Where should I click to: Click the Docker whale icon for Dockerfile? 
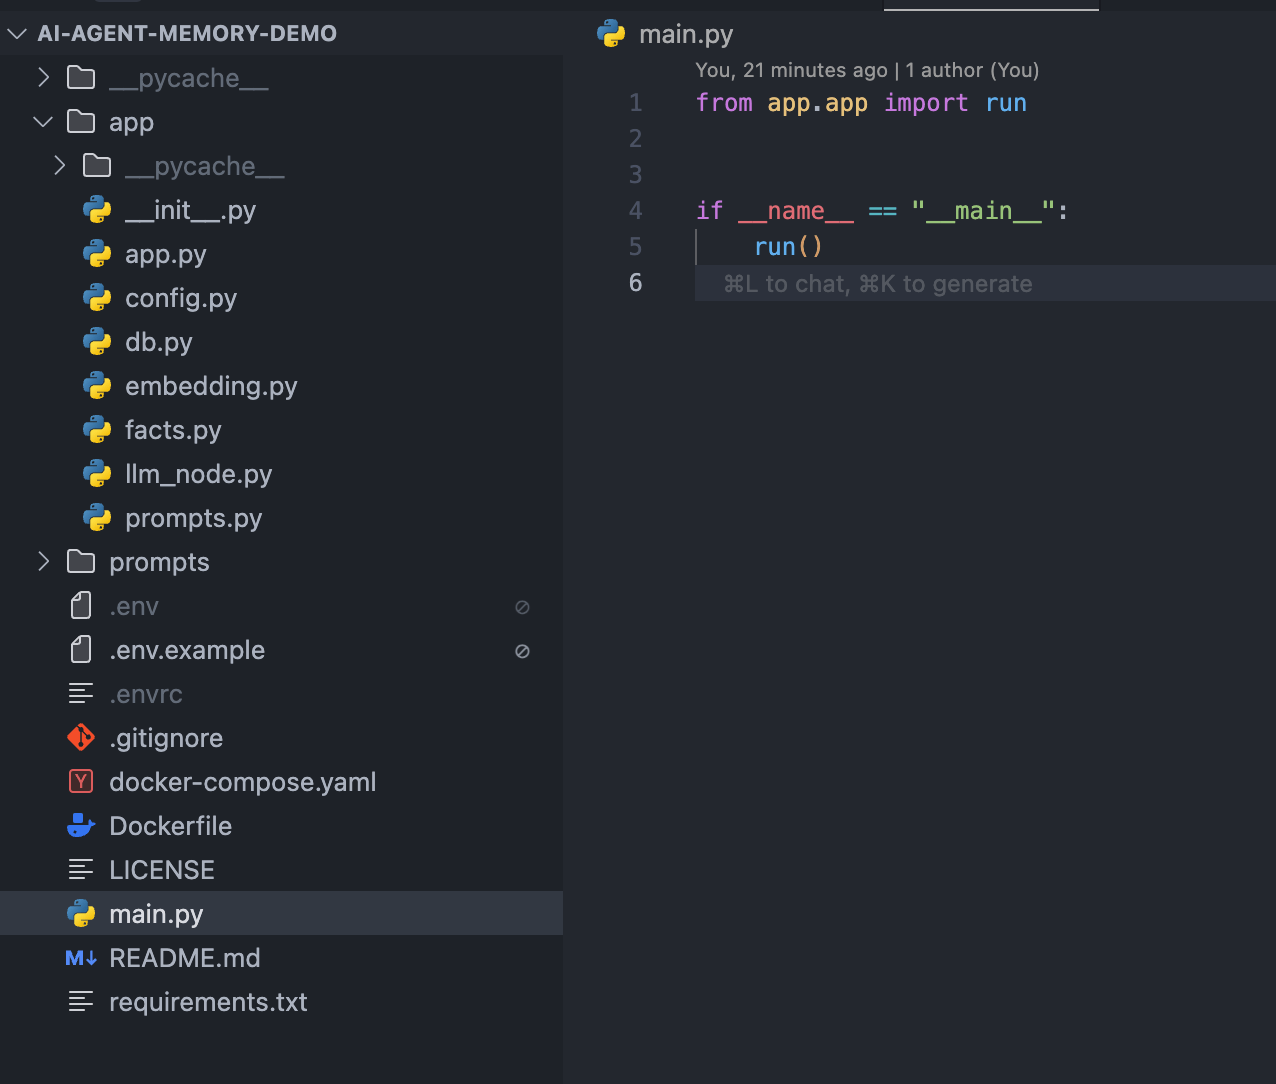(x=80, y=826)
